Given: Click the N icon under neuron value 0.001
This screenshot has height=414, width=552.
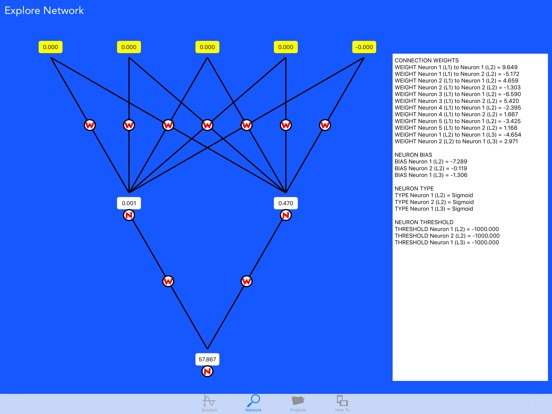Looking at the screenshot, I should point(129,215).
